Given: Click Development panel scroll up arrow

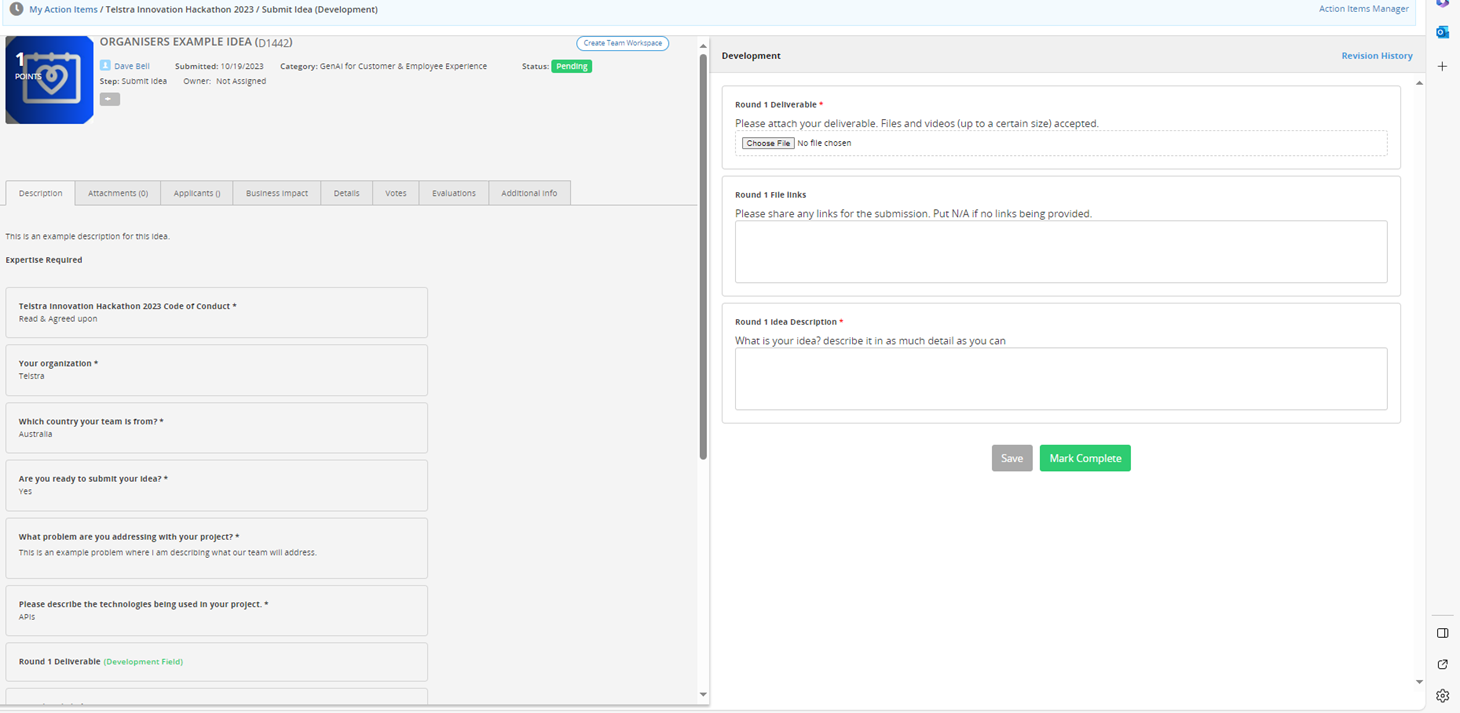Looking at the screenshot, I should click(1420, 83).
